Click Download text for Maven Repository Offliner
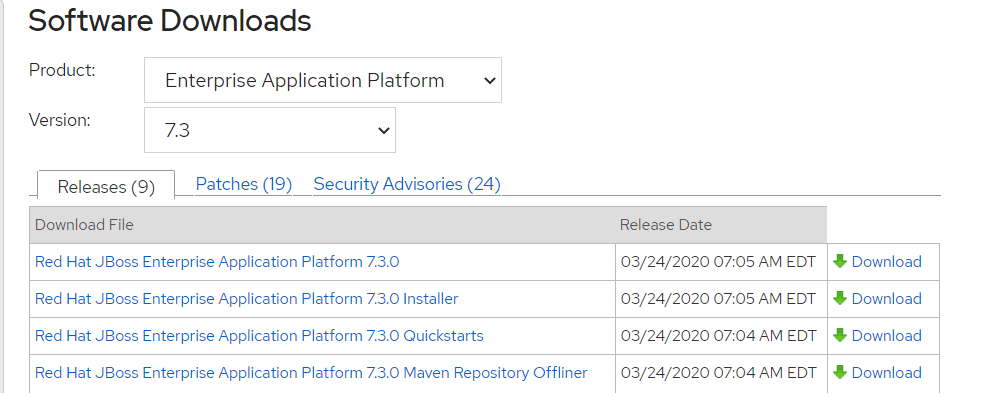The height and width of the screenshot is (393, 985). point(886,373)
